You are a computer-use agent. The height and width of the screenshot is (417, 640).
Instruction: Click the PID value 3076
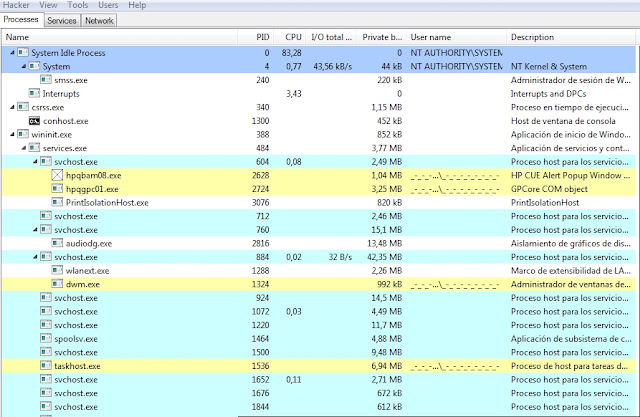point(260,202)
